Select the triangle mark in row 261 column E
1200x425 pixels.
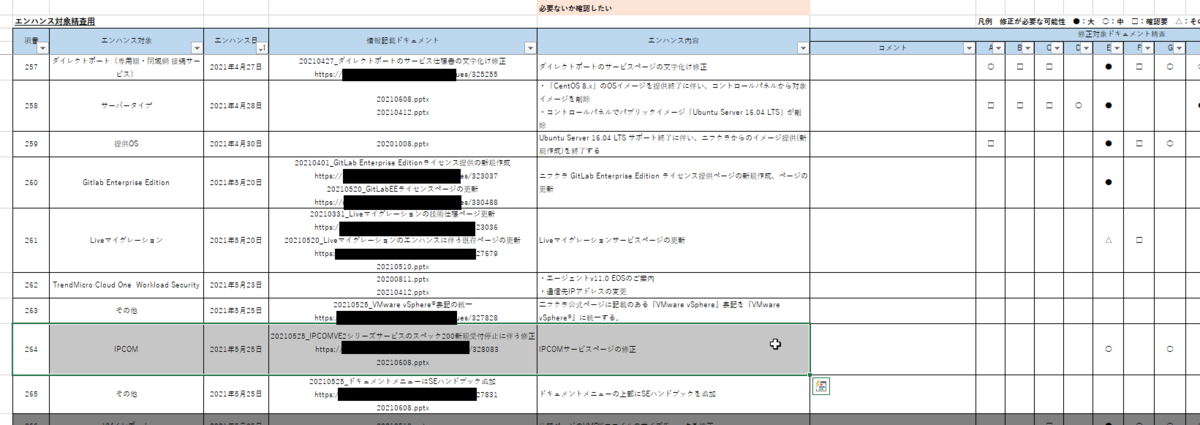(x=1110, y=241)
